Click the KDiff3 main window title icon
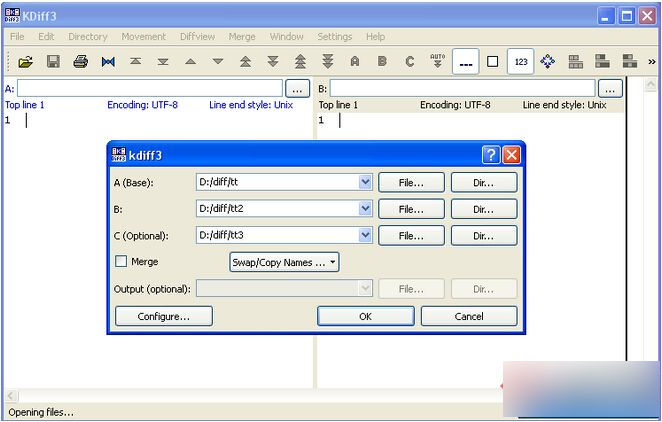 [x=12, y=16]
